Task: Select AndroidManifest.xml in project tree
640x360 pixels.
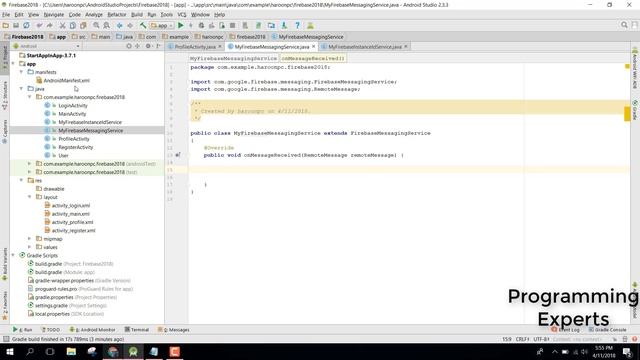Action: coord(67,80)
